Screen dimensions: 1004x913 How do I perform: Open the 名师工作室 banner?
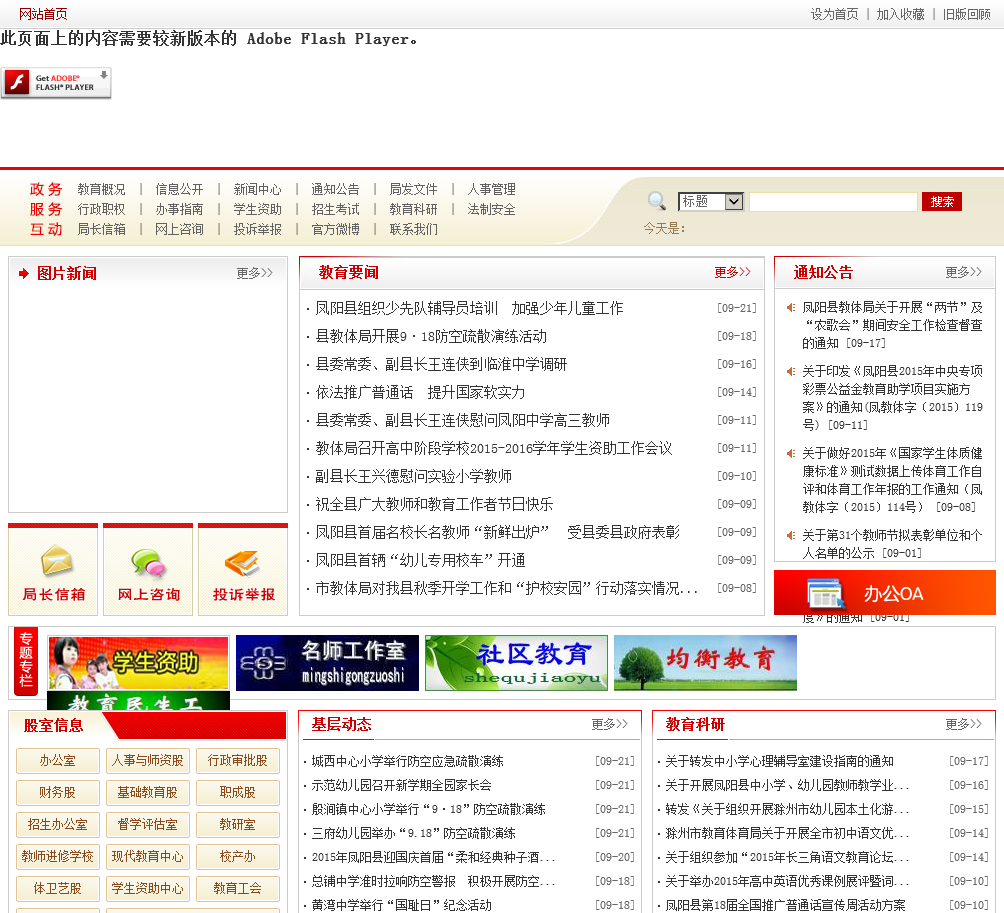(x=327, y=663)
